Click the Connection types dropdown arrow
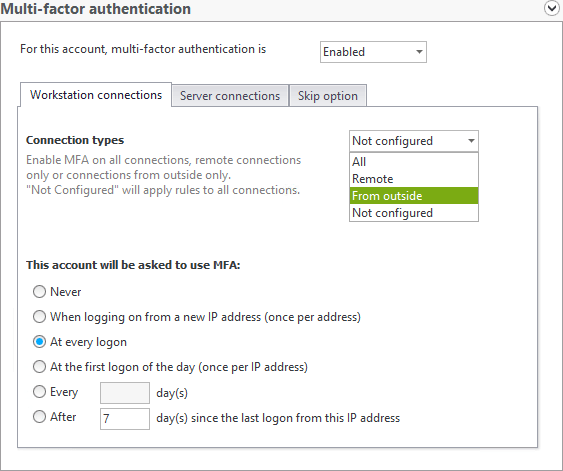Image resolution: width=563 pixels, height=471 pixels. pos(471,141)
